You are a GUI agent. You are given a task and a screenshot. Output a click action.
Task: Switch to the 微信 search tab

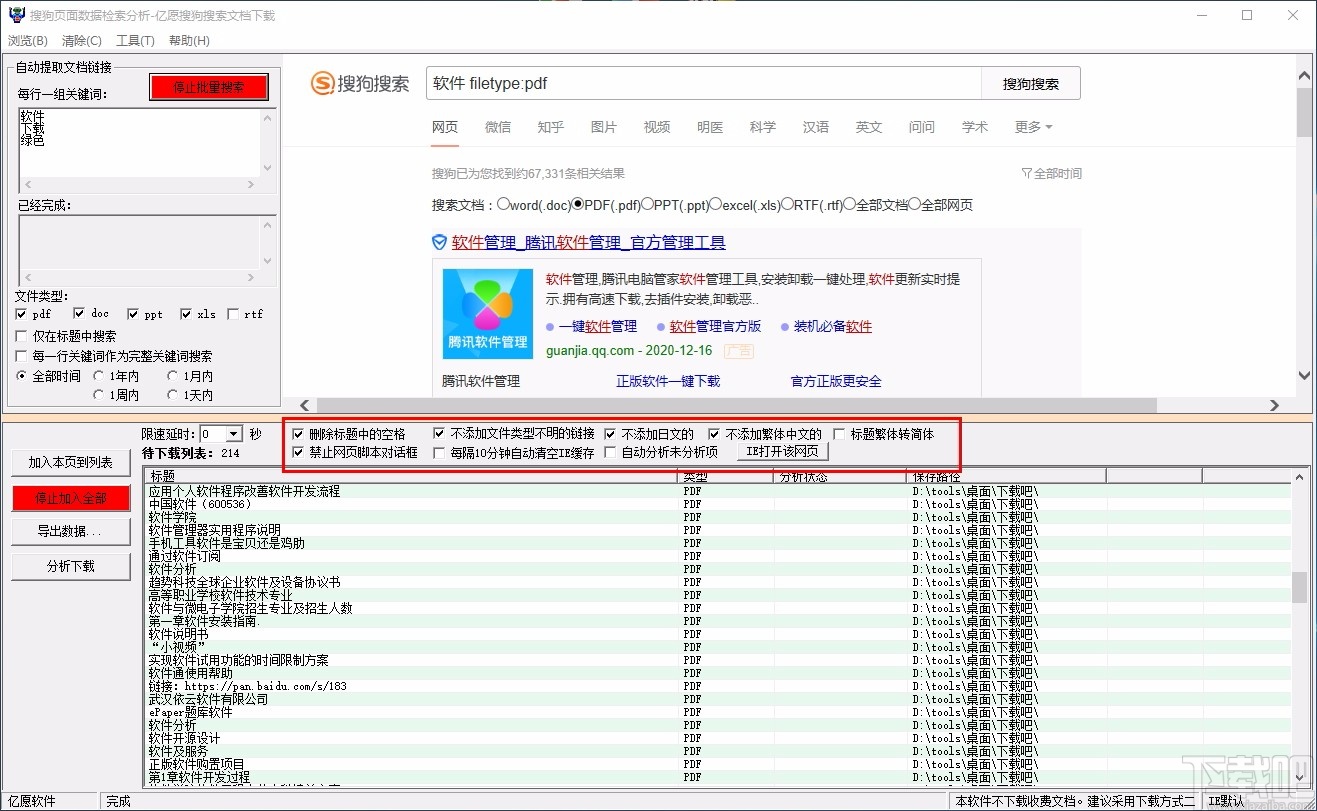coord(497,127)
